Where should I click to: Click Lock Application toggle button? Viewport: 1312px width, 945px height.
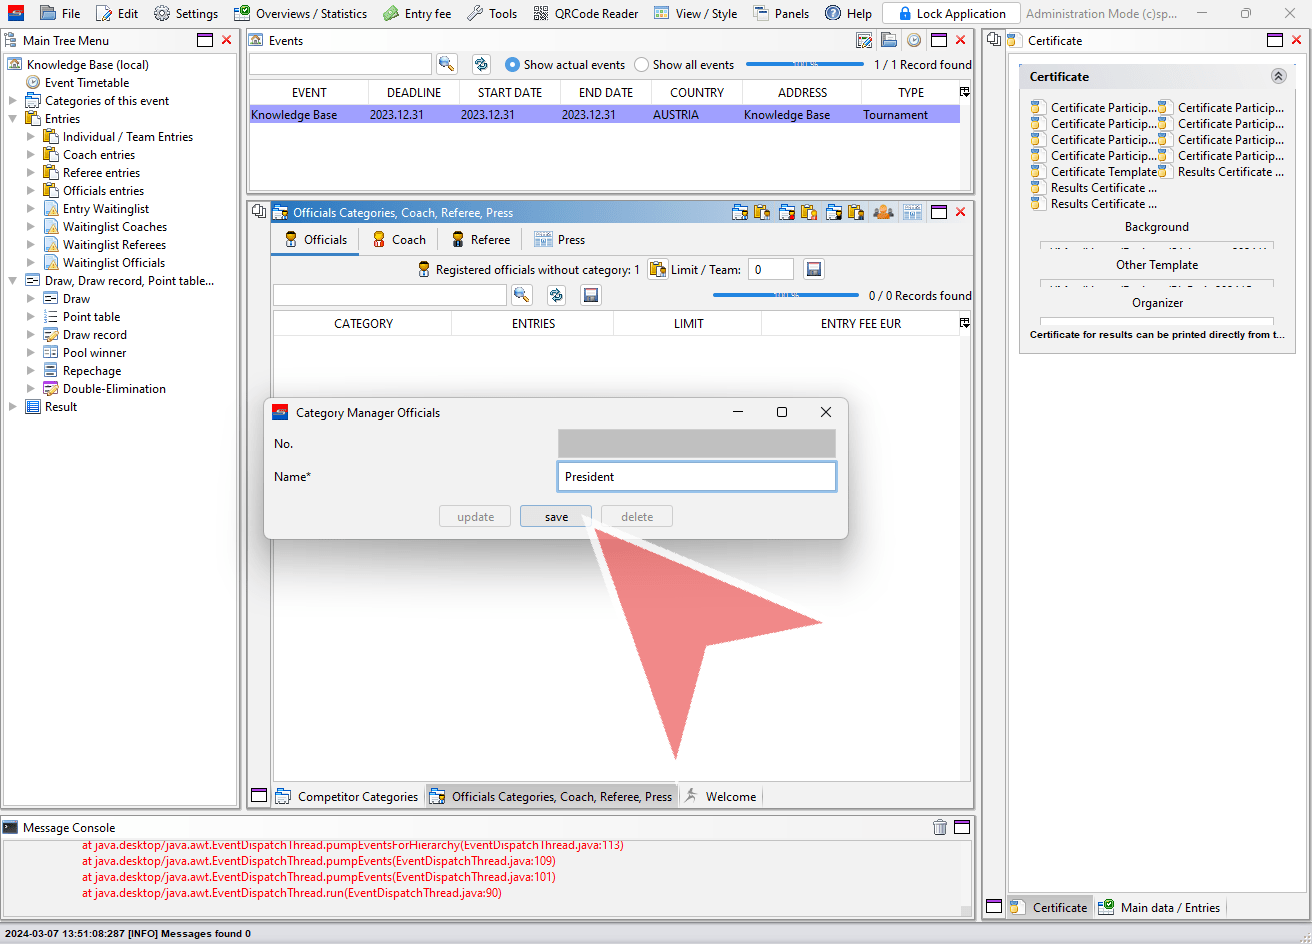coord(951,13)
